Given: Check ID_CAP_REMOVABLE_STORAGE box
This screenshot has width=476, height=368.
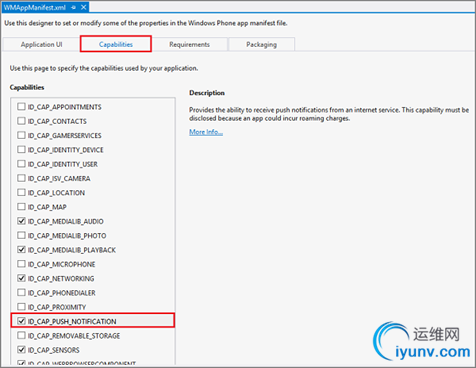Looking at the screenshot, I should click(21, 335).
